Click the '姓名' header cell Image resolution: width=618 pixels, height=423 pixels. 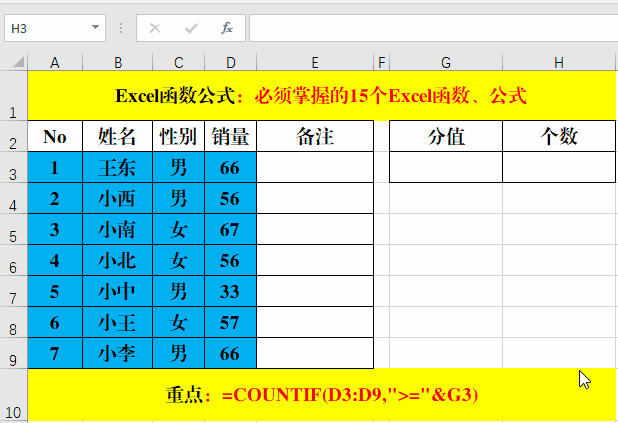click(x=117, y=136)
